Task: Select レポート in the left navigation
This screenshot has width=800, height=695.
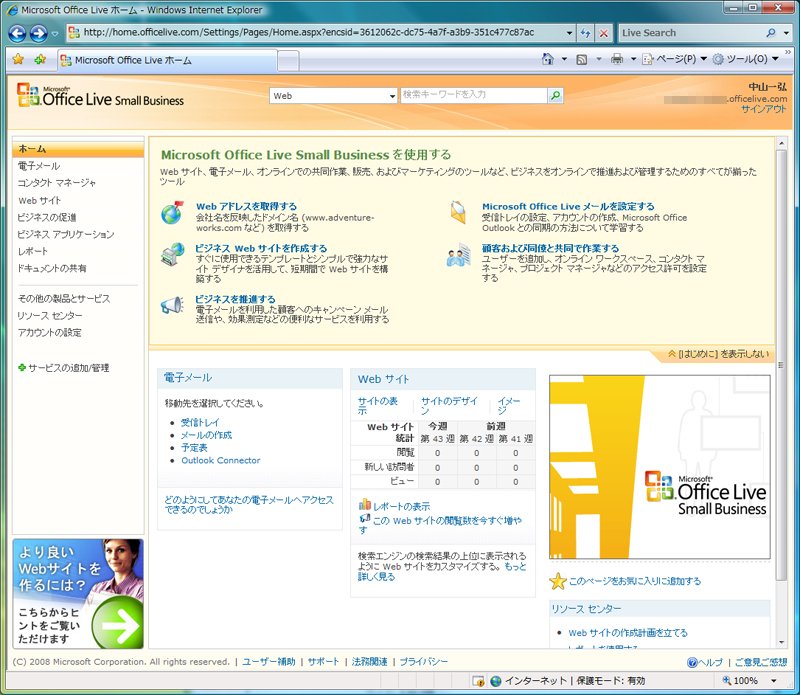Action: coord(33,251)
